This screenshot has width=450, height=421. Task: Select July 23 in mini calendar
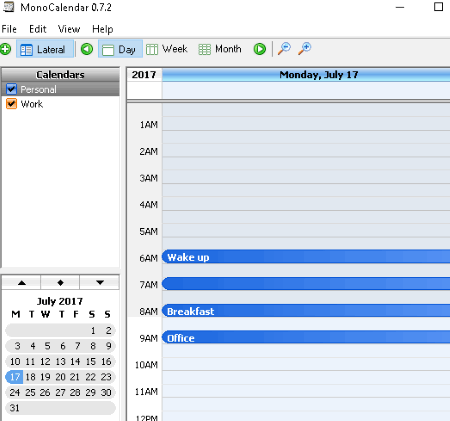coord(106,377)
